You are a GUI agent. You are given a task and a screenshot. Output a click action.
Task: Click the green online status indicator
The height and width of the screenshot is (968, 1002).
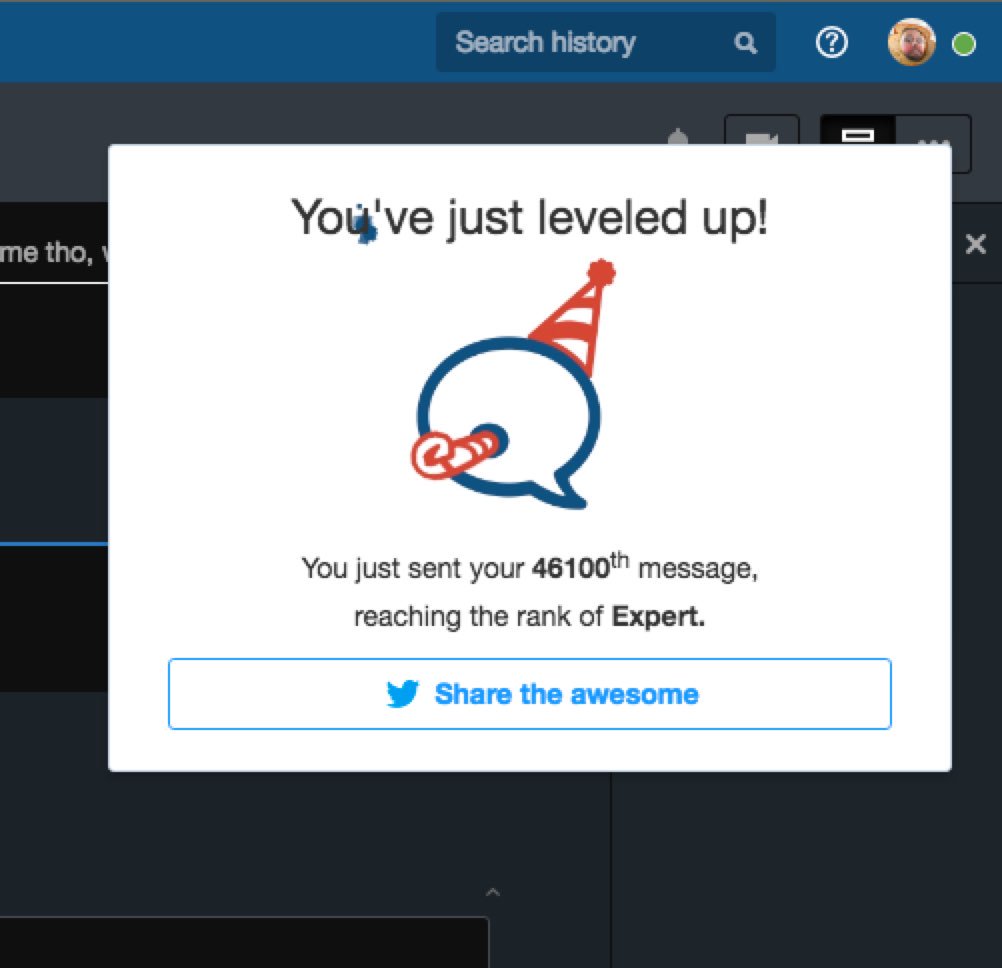pyautogui.click(x=963, y=44)
